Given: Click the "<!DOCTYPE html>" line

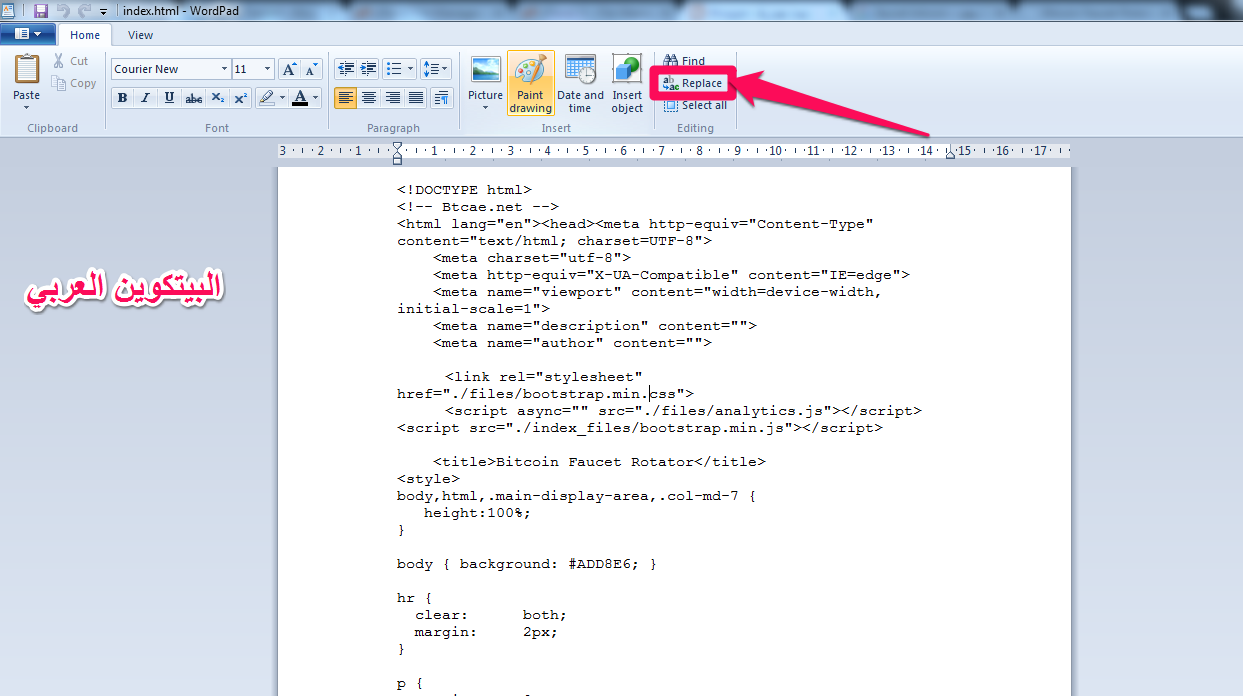Looking at the screenshot, I should tap(464, 189).
